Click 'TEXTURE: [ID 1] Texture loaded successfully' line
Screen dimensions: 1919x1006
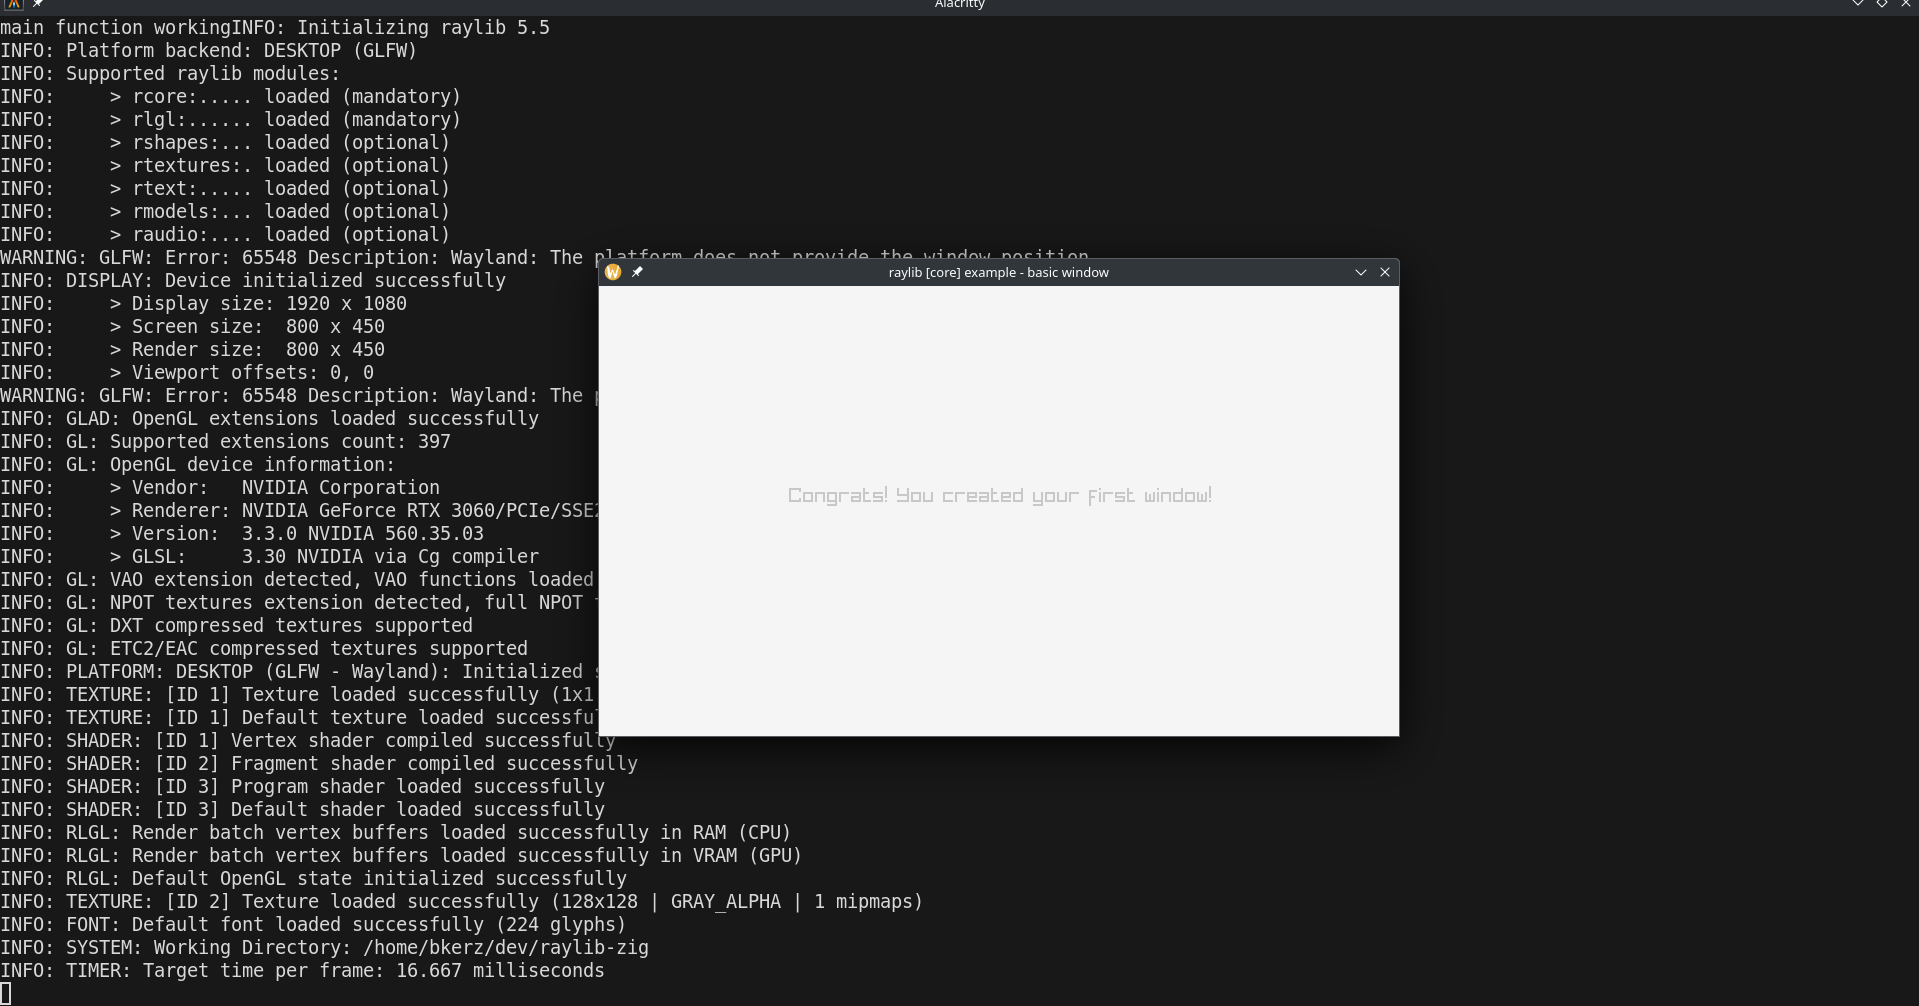point(297,695)
